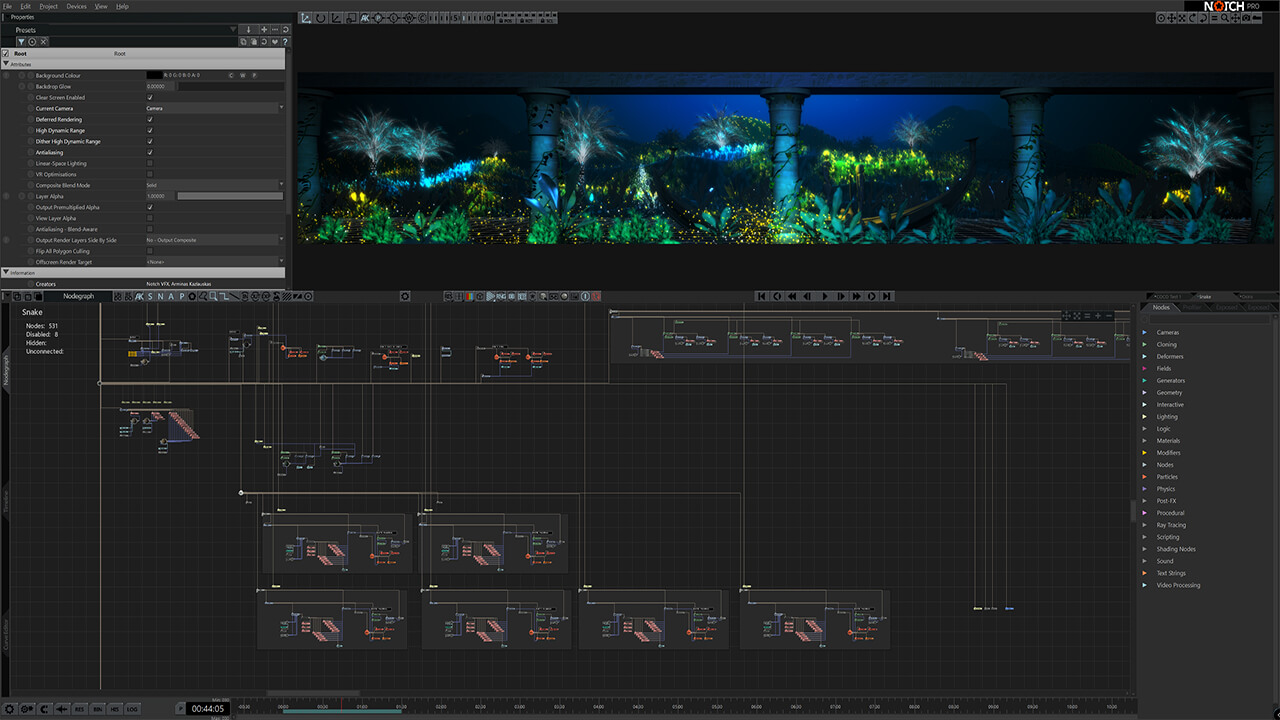Open the Current Camera dropdown
This screenshot has width=1280, height=720.
215,108
